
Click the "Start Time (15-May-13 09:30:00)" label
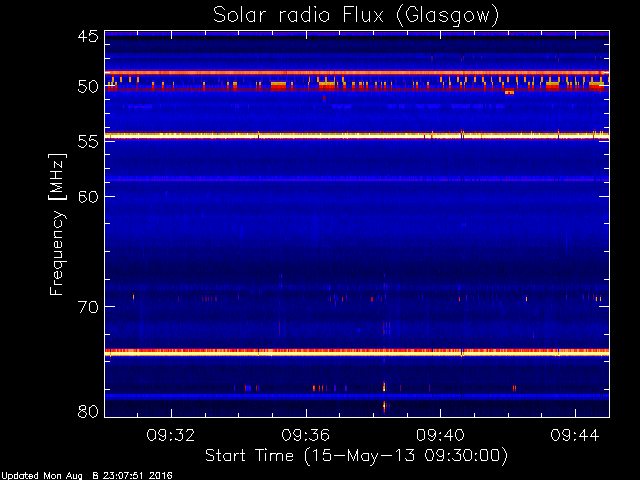click(x=356, y=456)
